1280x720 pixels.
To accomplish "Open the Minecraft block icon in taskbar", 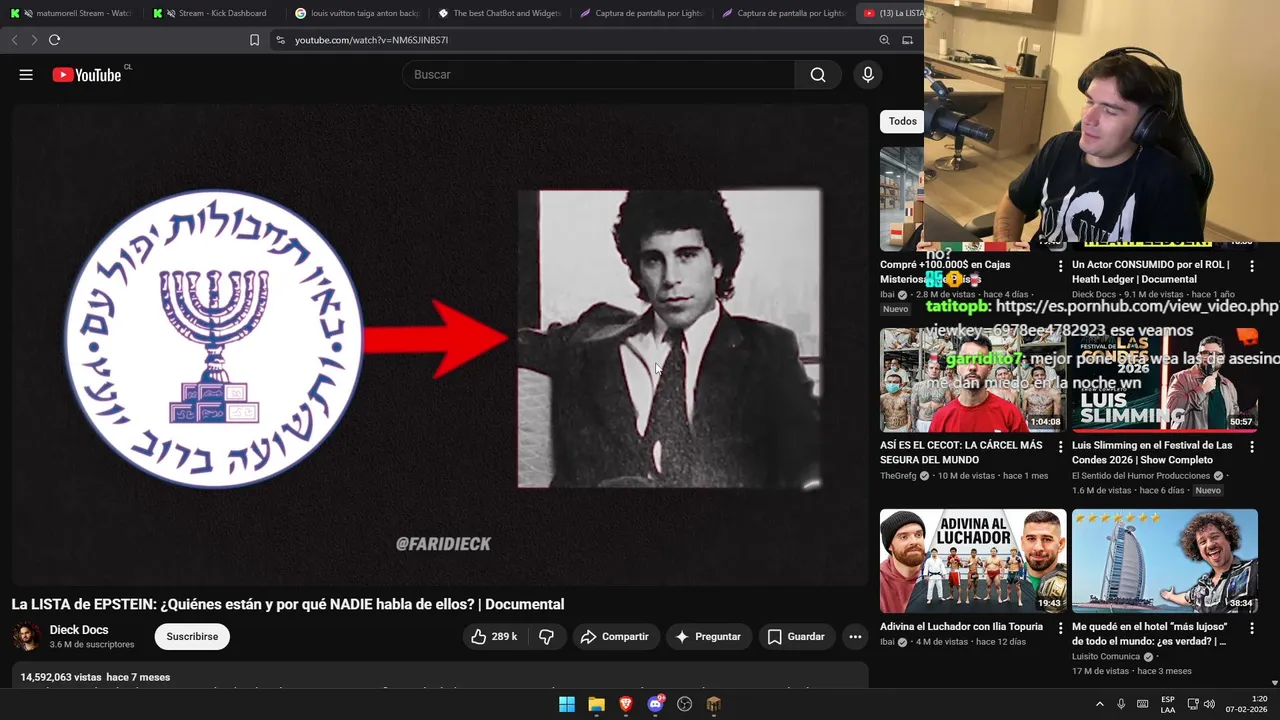I will [714, 704].
